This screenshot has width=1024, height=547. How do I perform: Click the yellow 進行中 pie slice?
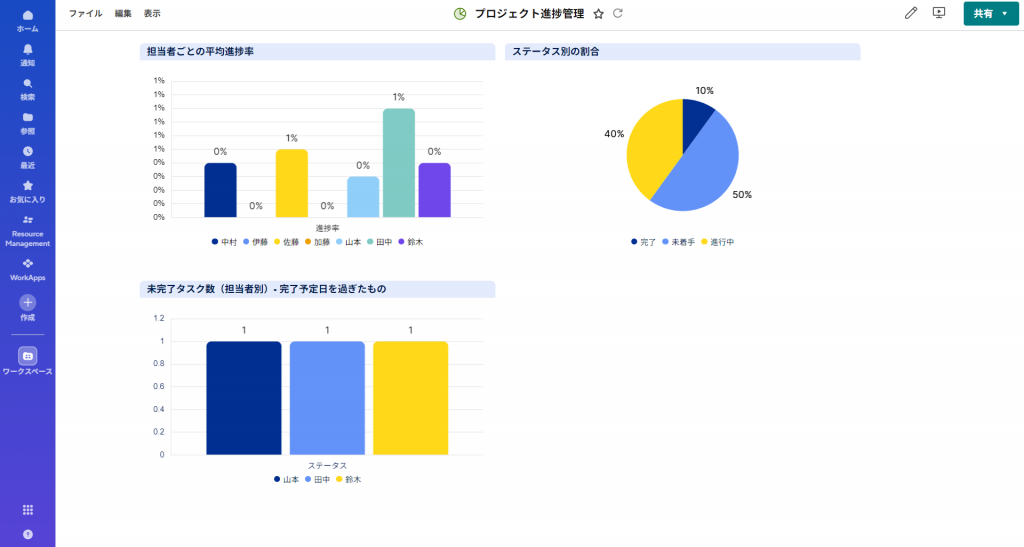click(x=651, y=150)
